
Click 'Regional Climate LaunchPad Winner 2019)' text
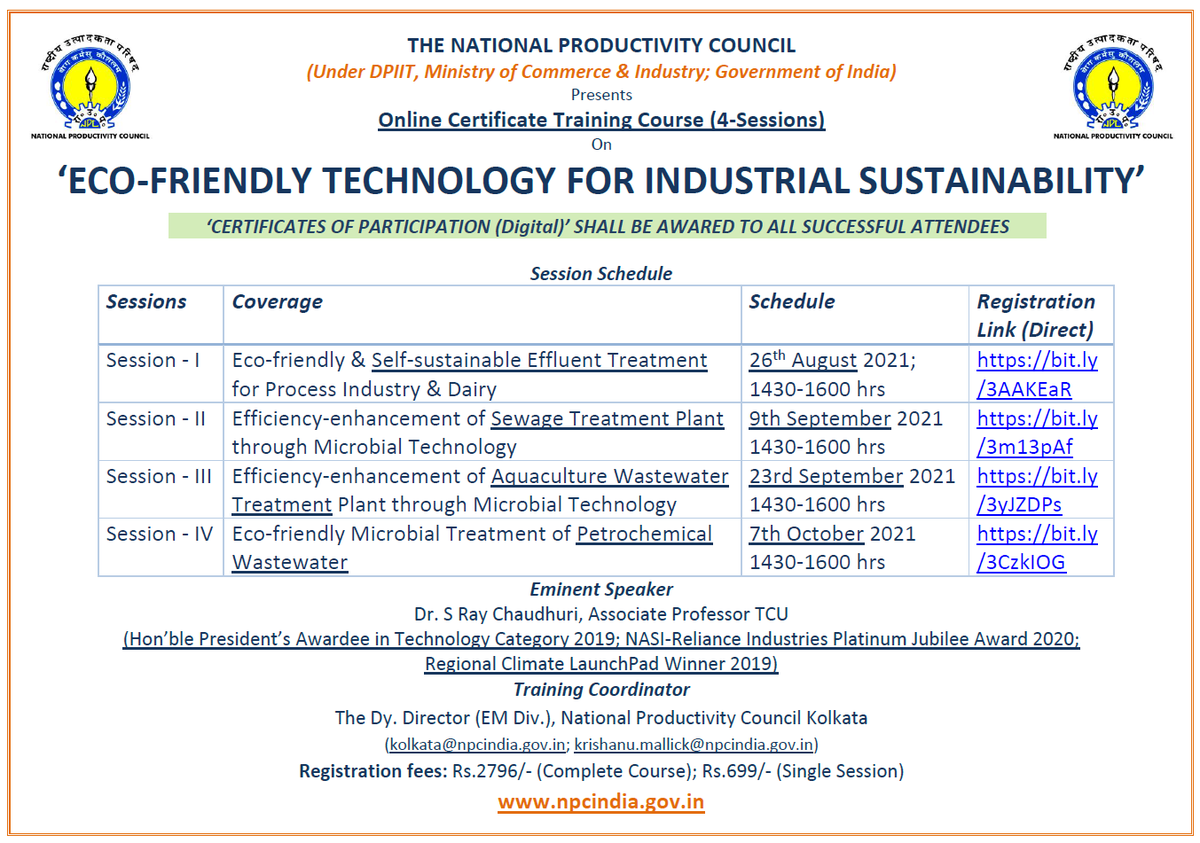pos(601,663)
